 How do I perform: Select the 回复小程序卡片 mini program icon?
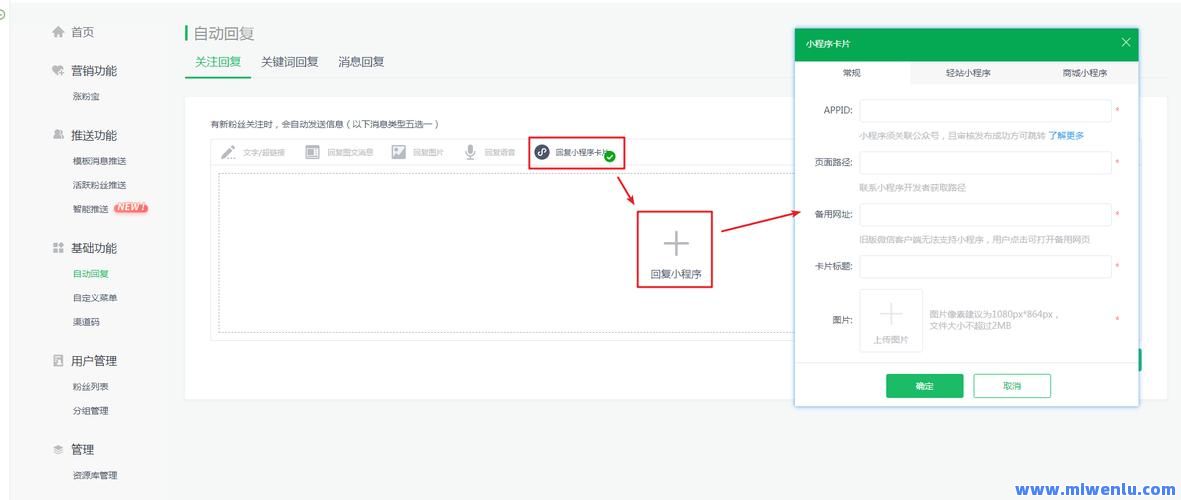click(542, 152)
